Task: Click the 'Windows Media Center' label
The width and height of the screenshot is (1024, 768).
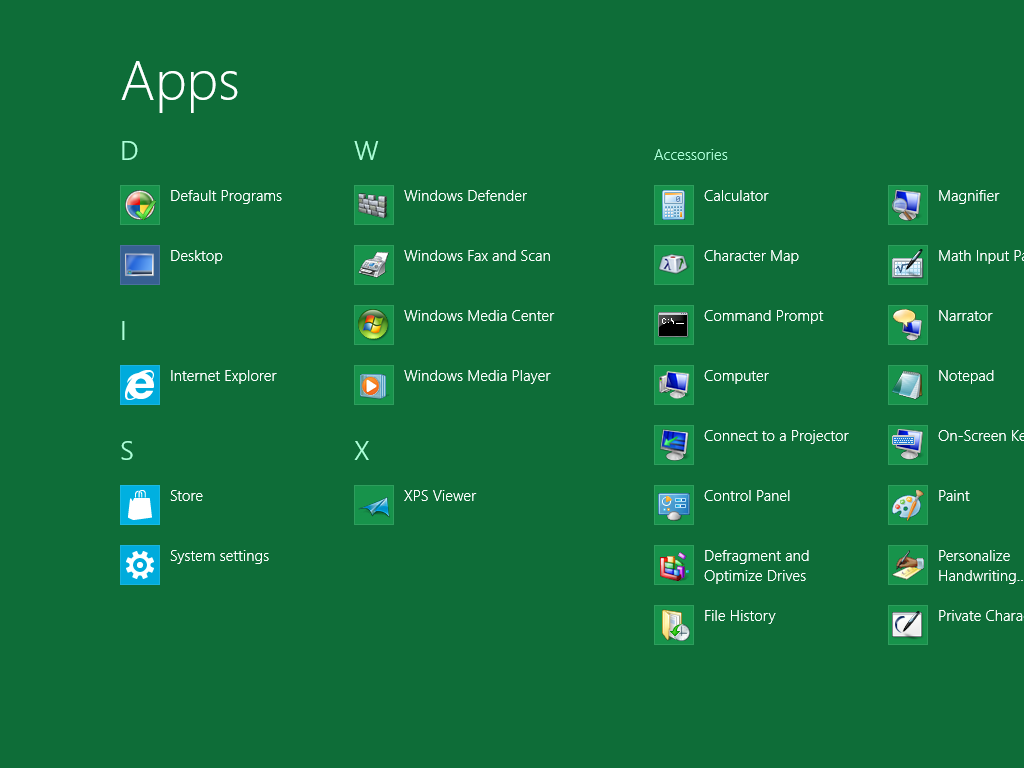Action: [479, 316]
